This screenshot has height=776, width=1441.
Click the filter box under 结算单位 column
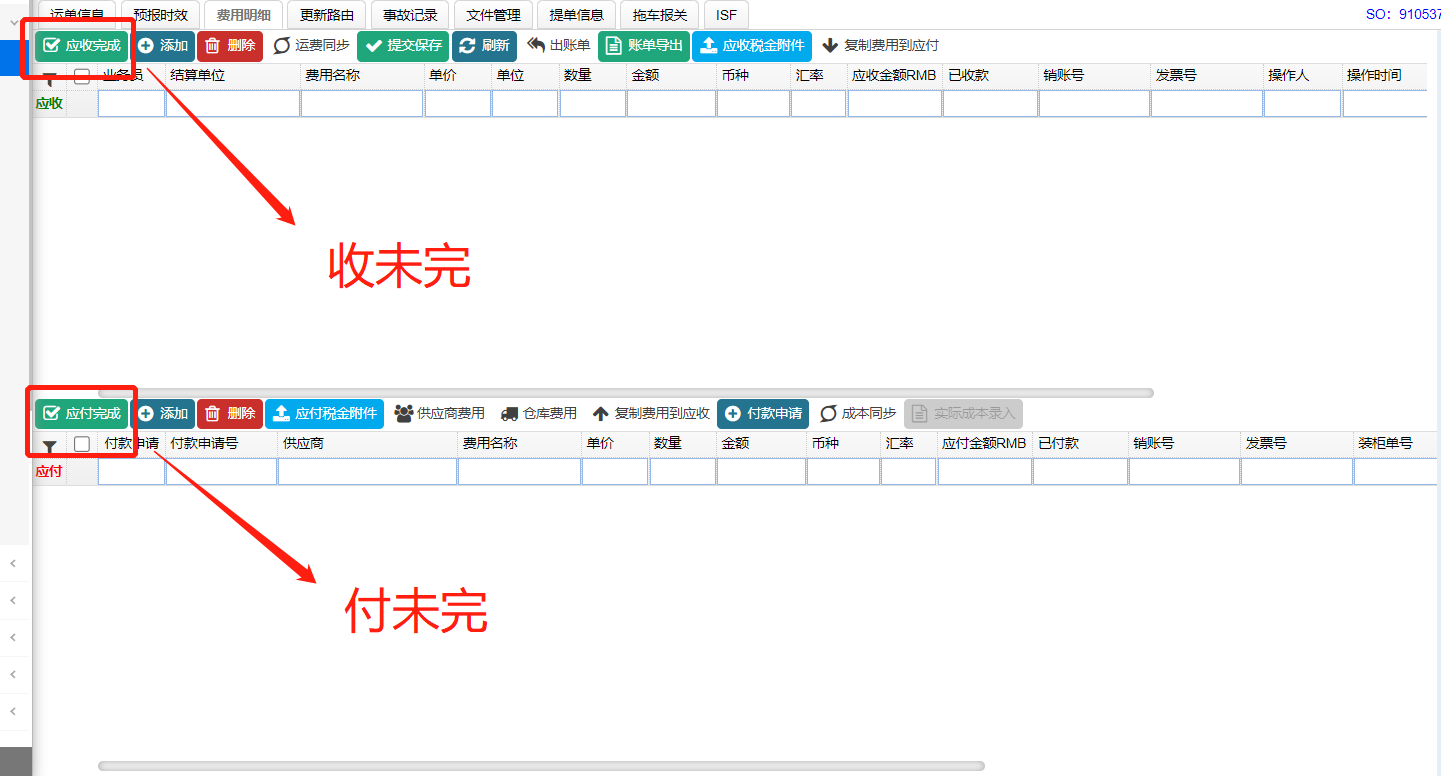pyautogui.click(x=233, y=104)
